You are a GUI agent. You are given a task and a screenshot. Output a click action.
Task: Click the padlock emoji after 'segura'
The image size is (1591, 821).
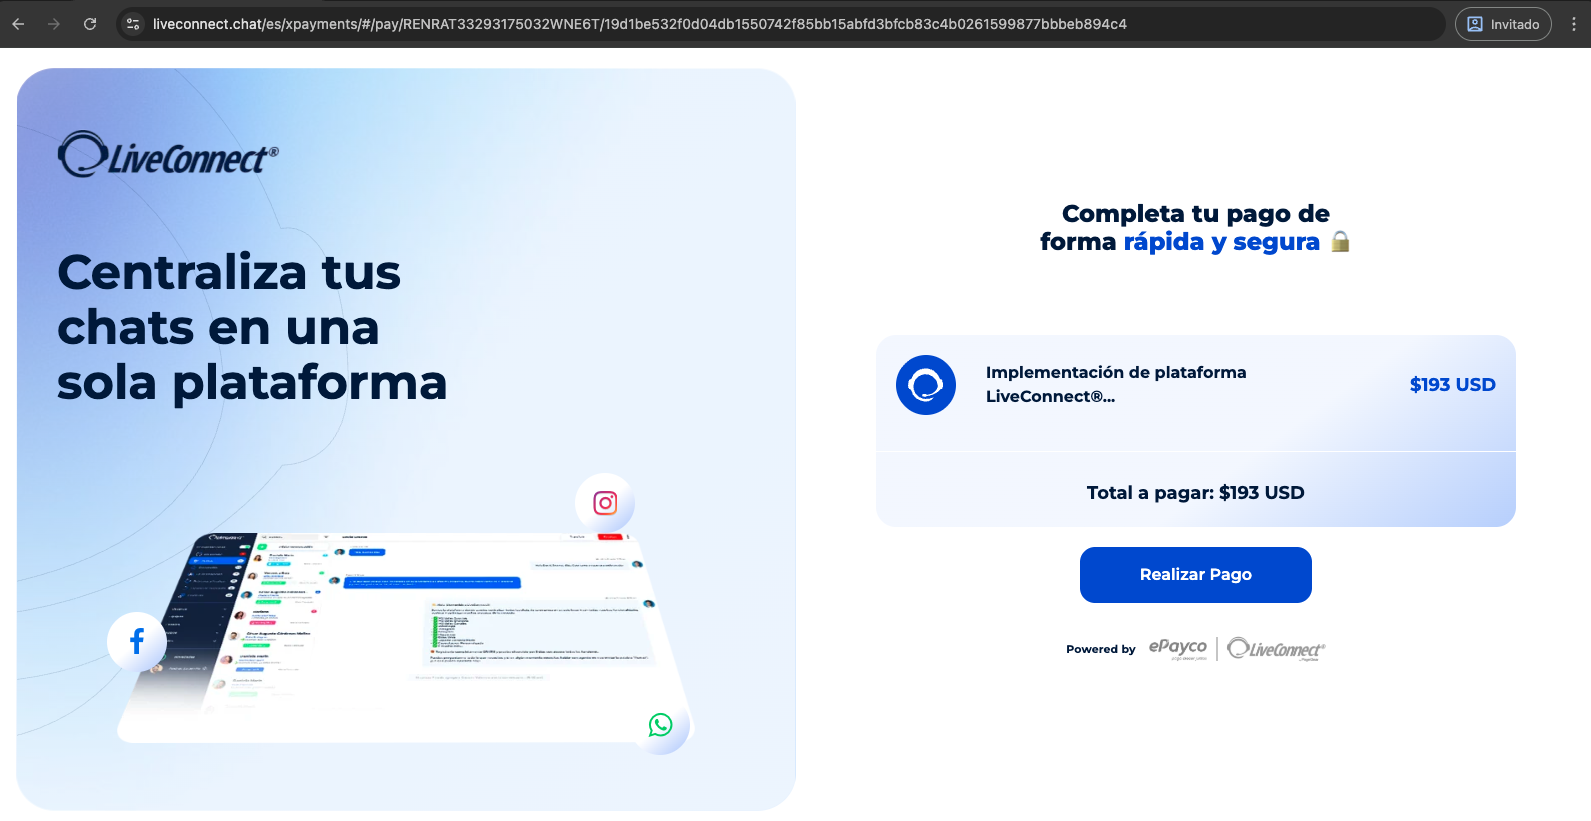coord(1341,241)
